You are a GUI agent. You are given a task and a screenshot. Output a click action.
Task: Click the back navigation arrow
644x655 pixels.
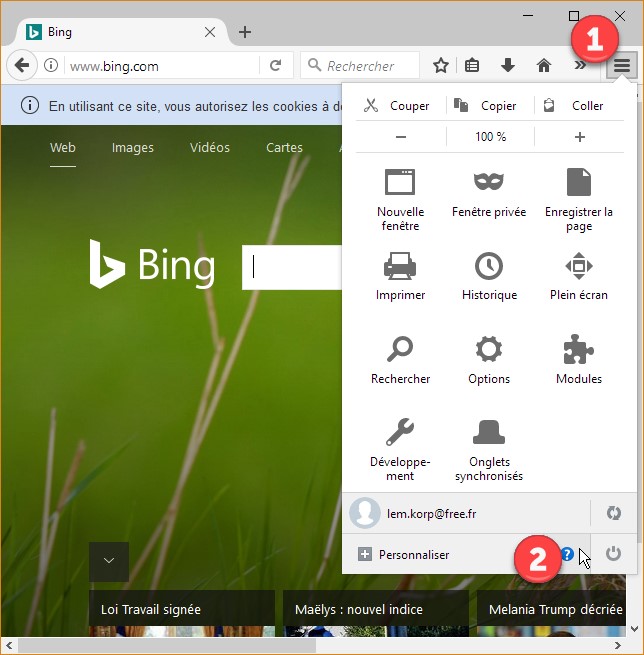[x=22, y=65]
